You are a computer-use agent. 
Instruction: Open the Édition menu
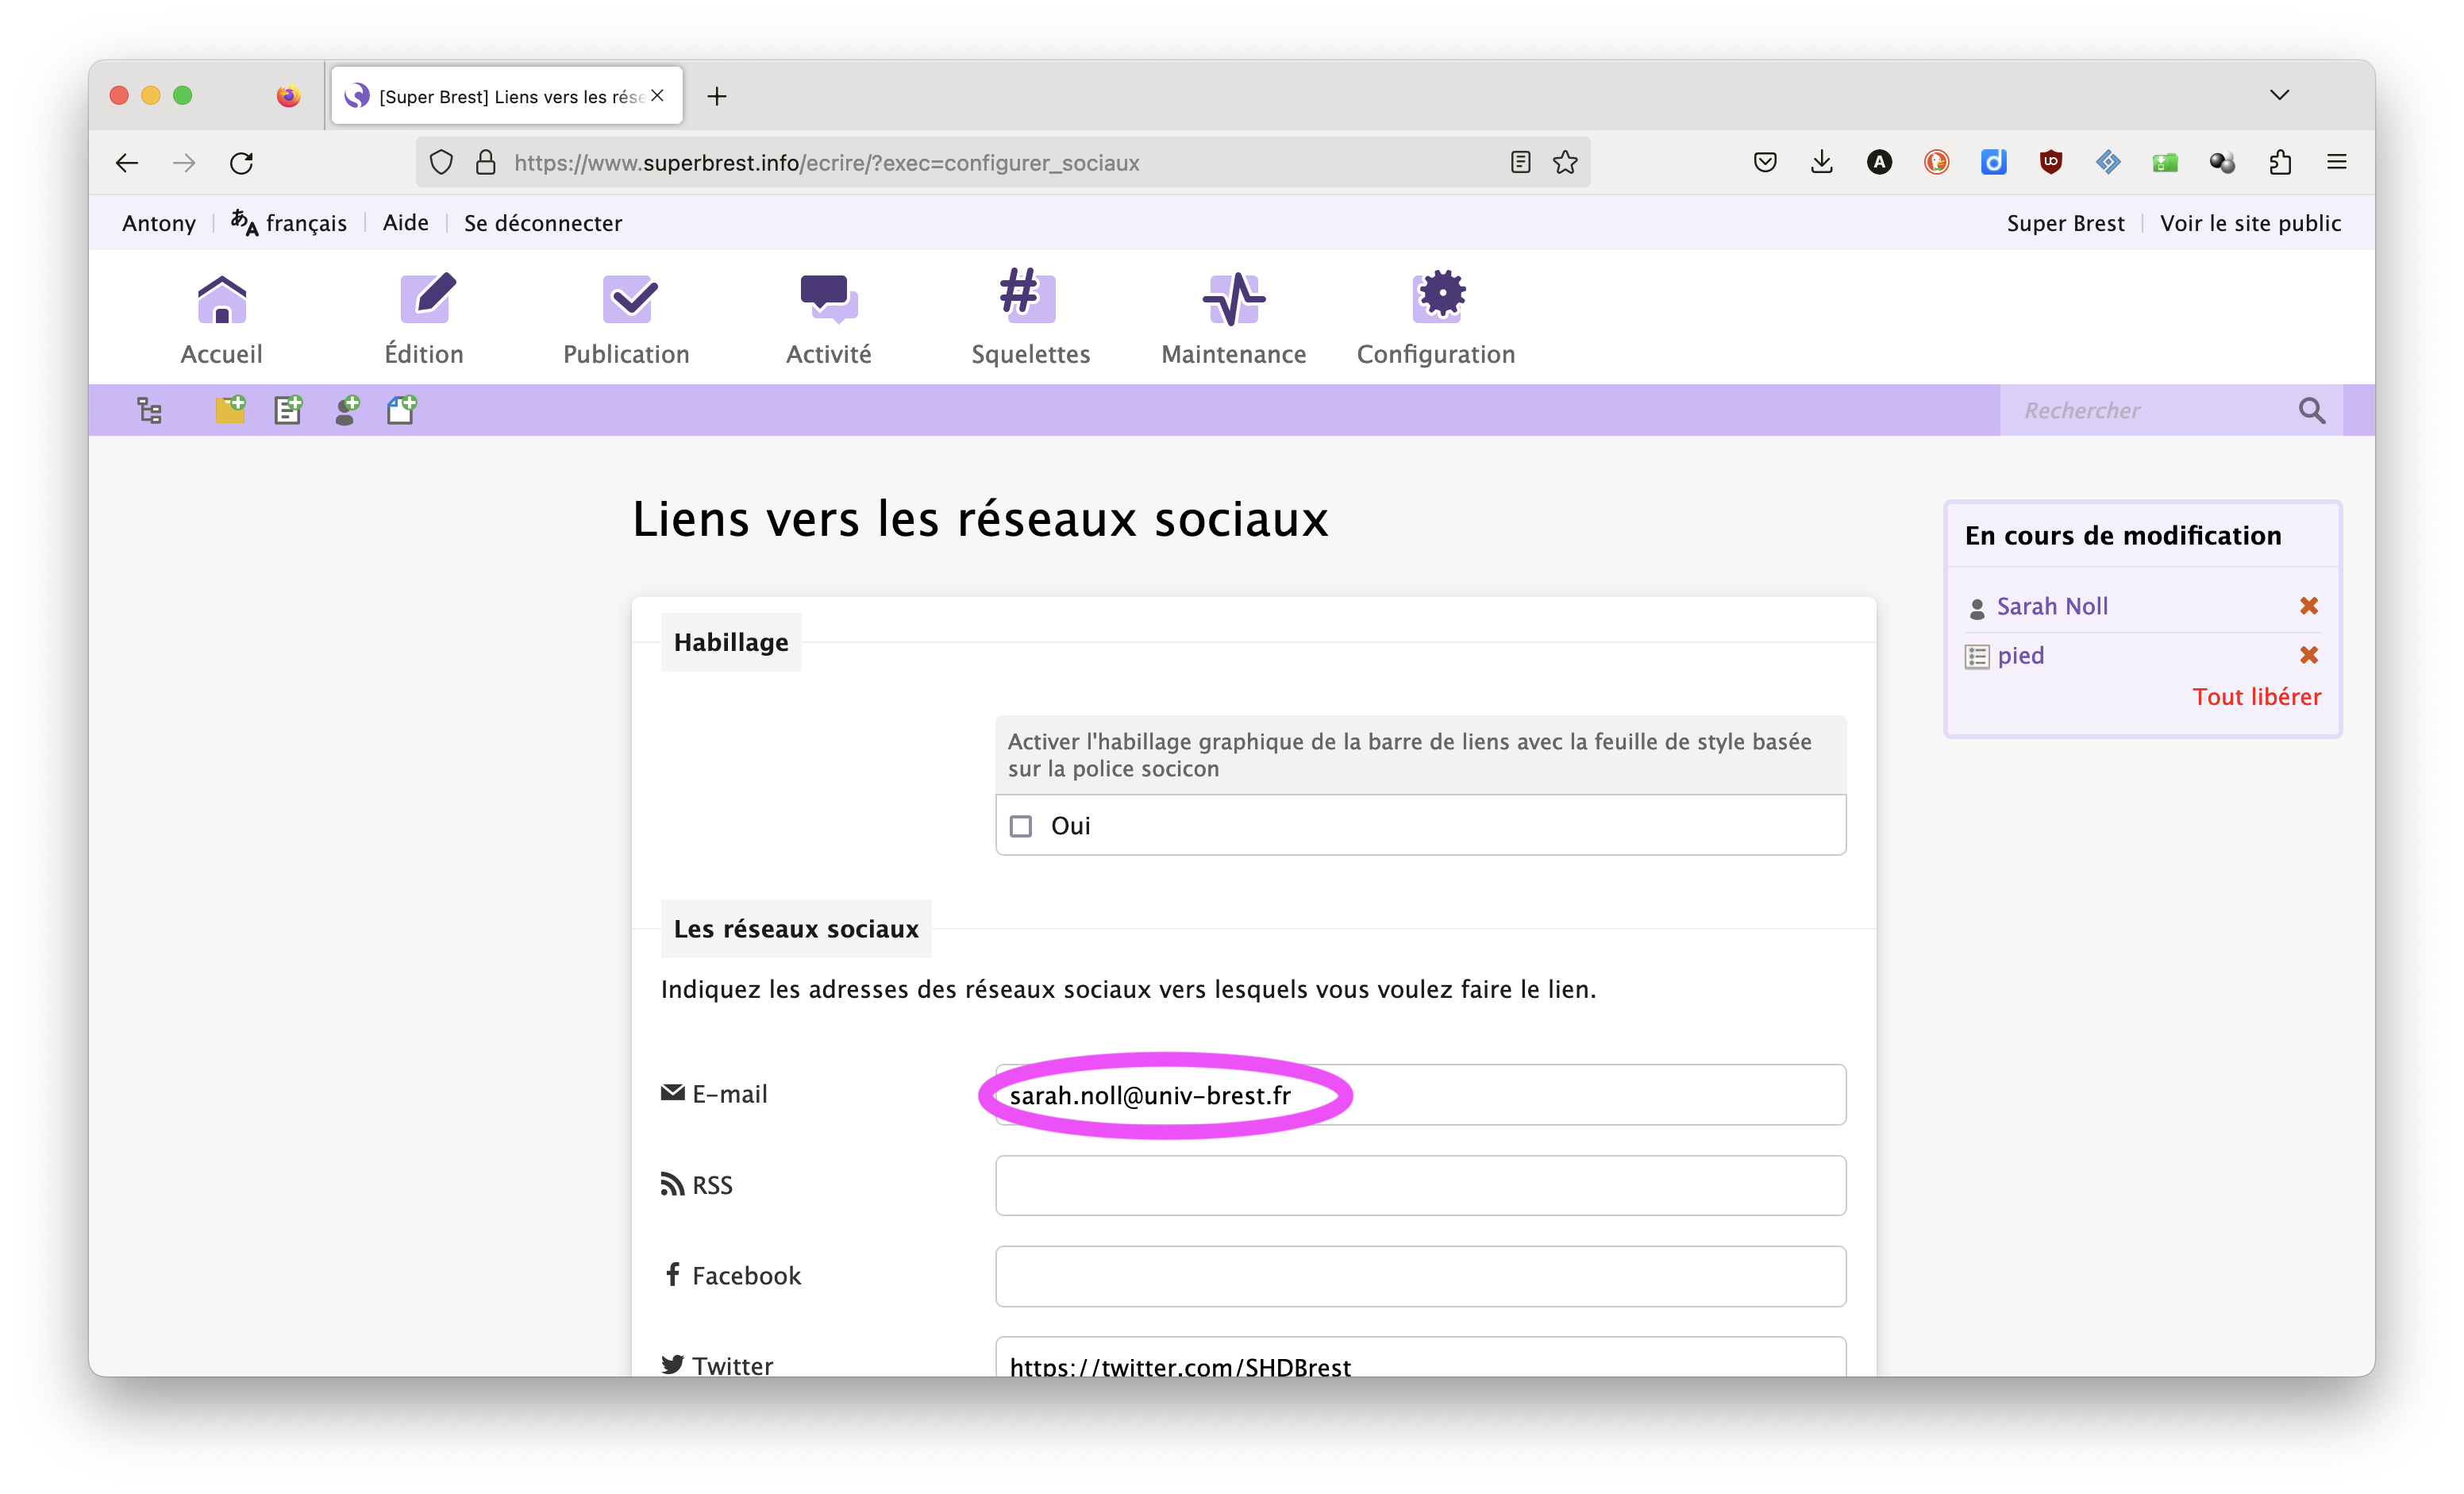pyautogui.click(x=424, y=319)
